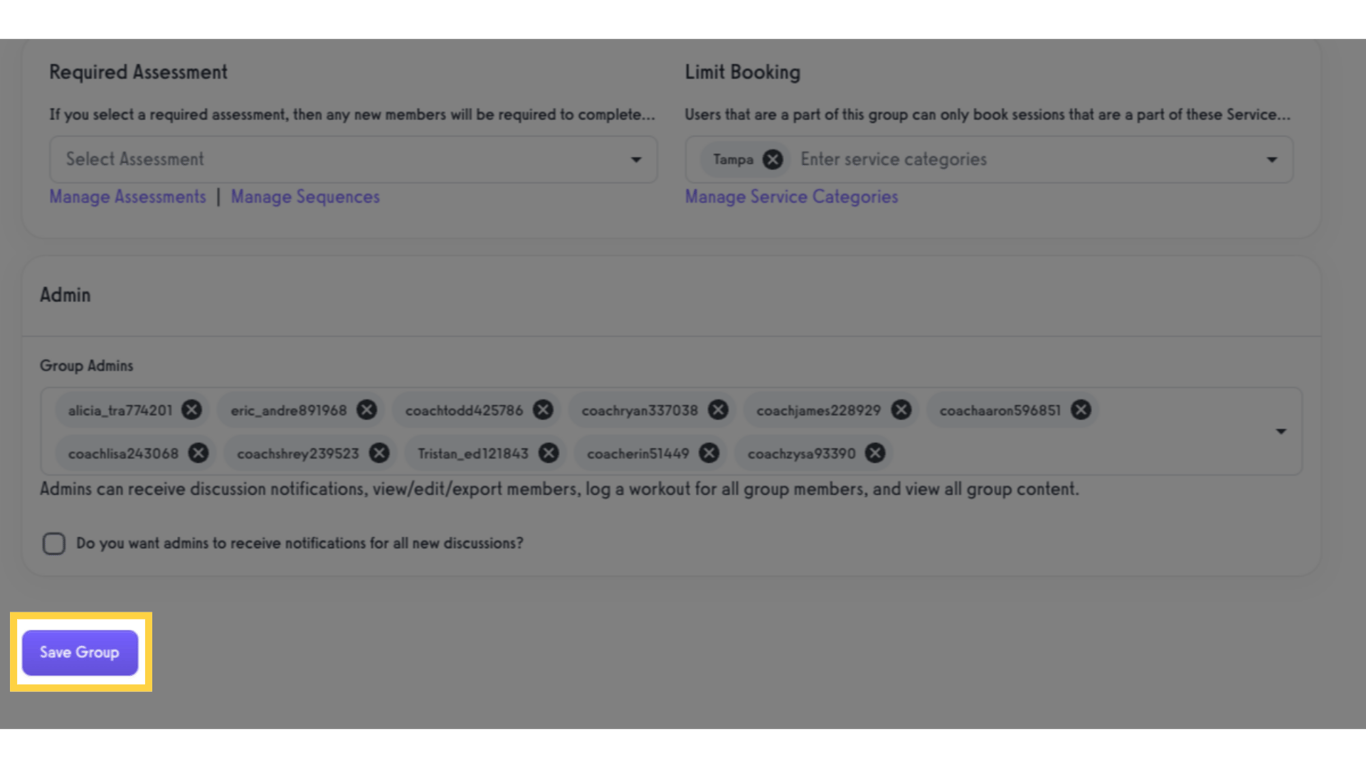Image resolution: width=1366 pixels, height=768 pixels.
Task: Expand the Group Admins dropdown arrow
Action: click(x=1281, y=431)
